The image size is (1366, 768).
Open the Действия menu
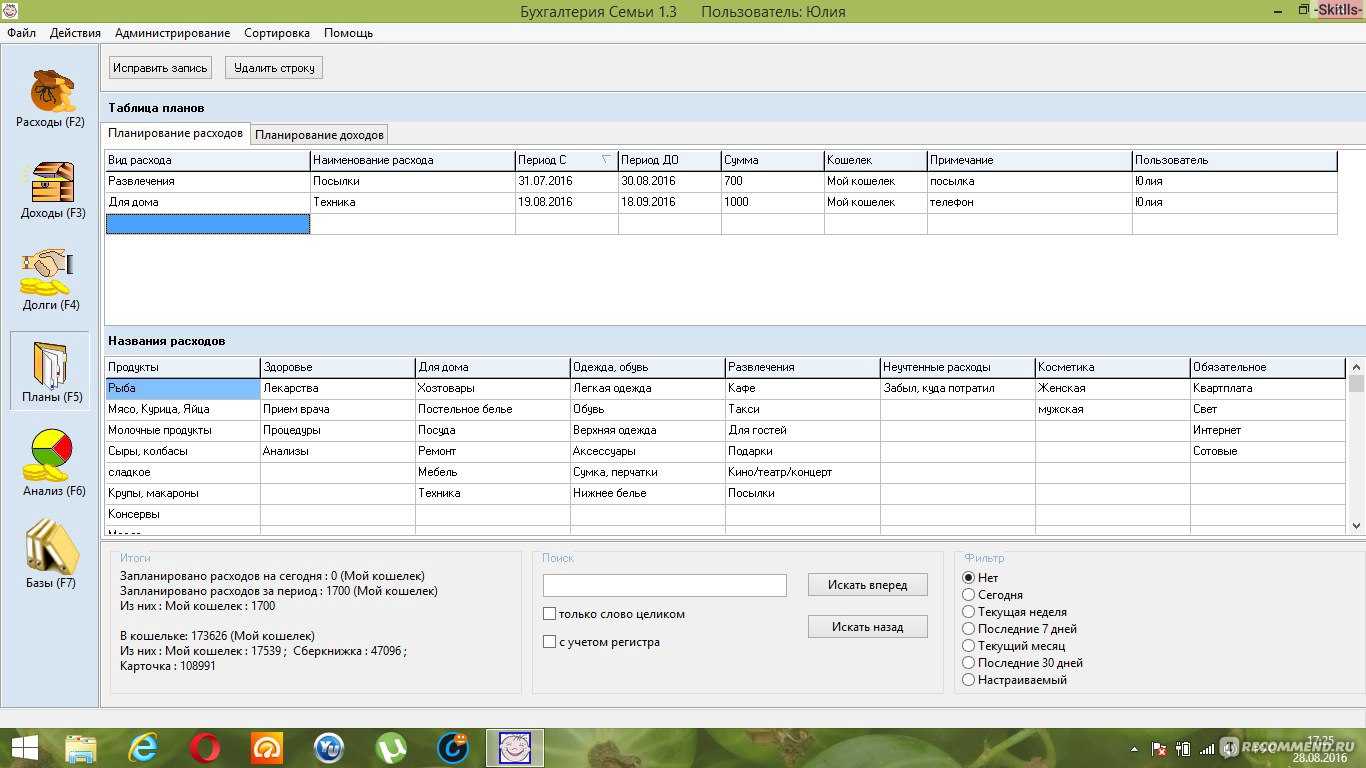click(x=75, y=33)
